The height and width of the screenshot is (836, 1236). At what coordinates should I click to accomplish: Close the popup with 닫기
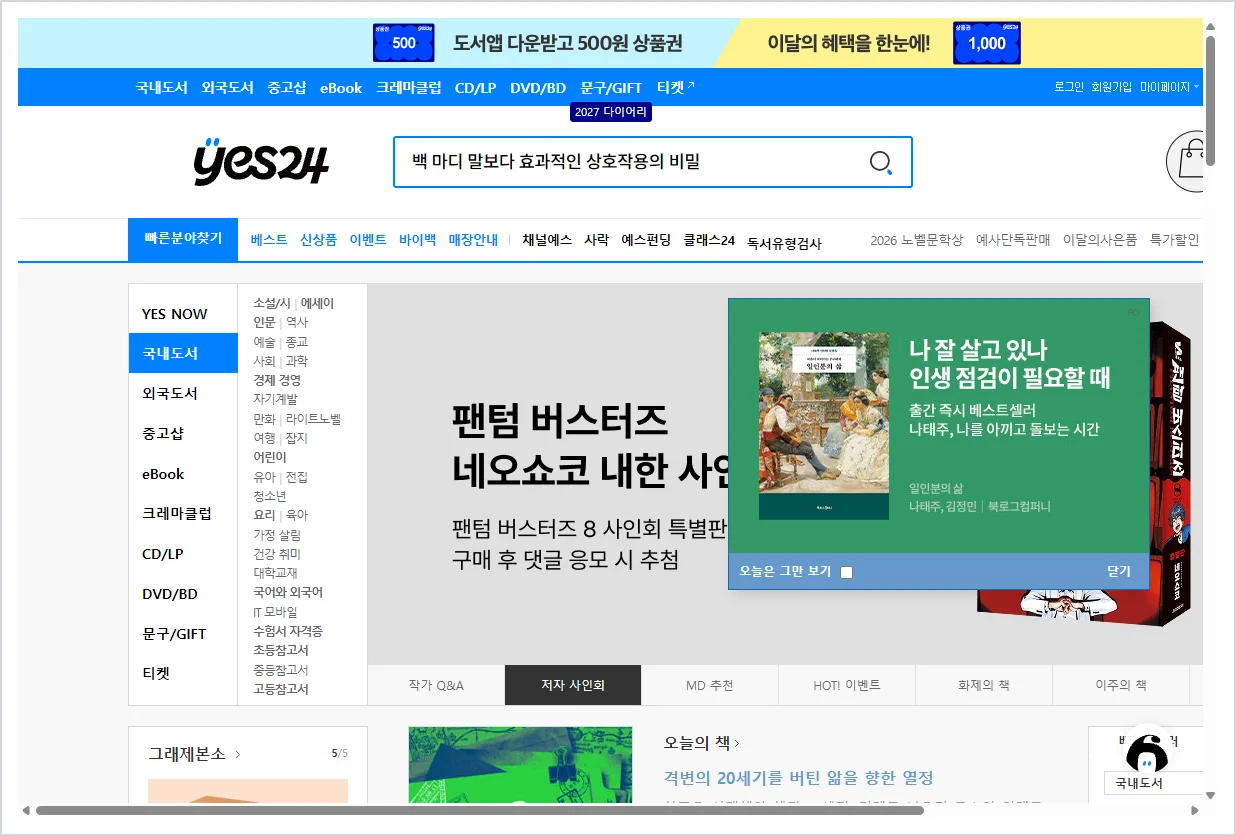[1119, 571]
